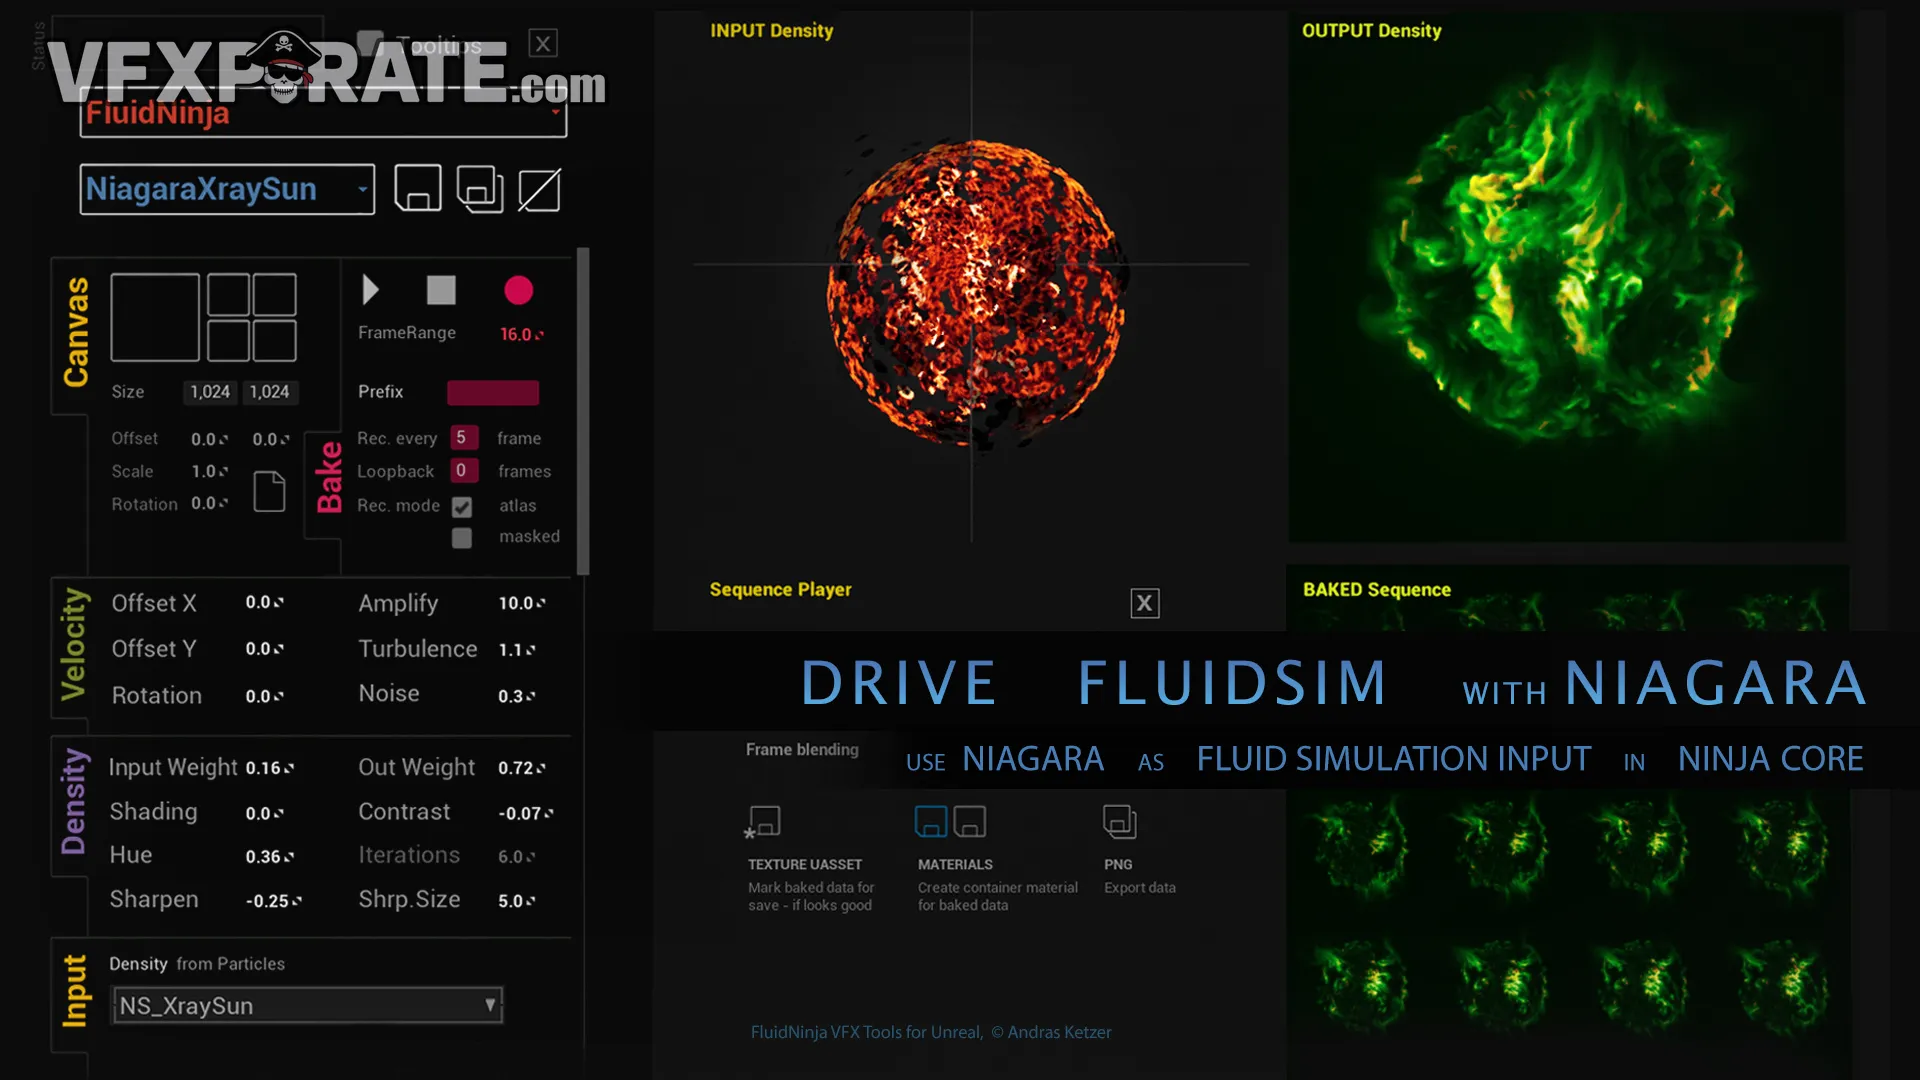
Task: Click the vertical Status label
Action: [x=39, y=46]
